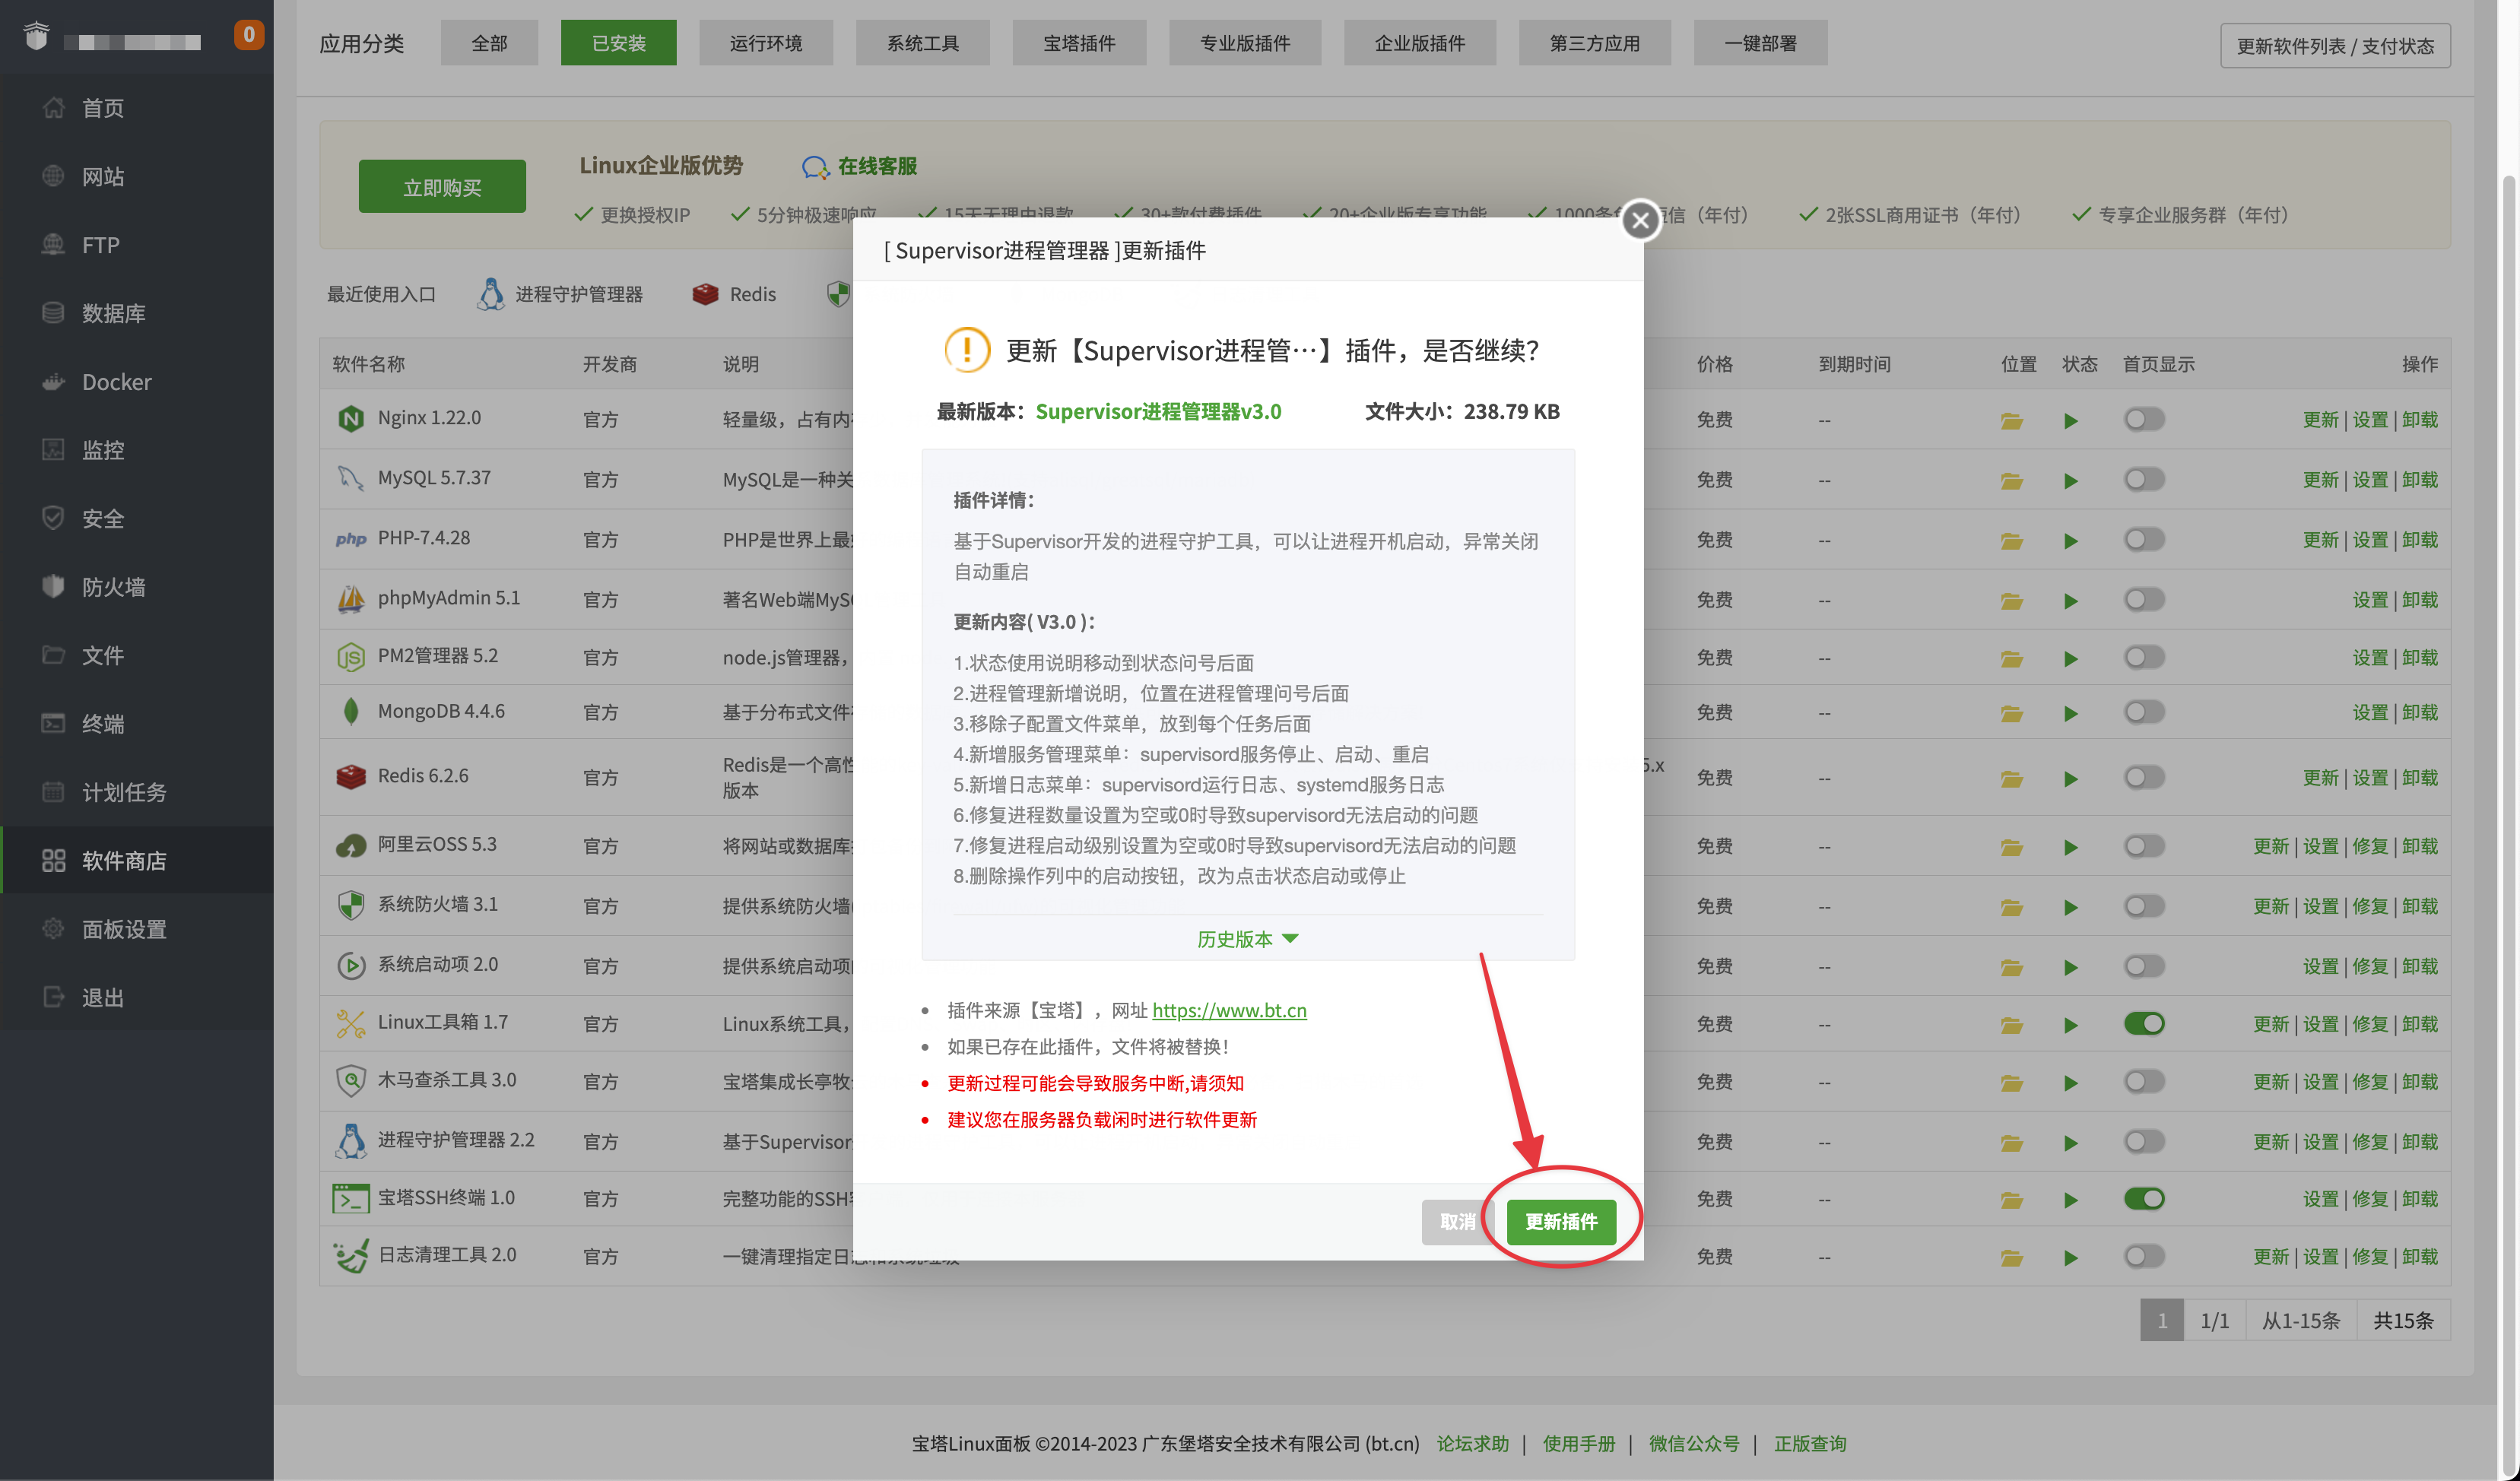Click 退出 logout in the sidebar
Viewport: 2520px width, 1481px height.
[137, 997]
